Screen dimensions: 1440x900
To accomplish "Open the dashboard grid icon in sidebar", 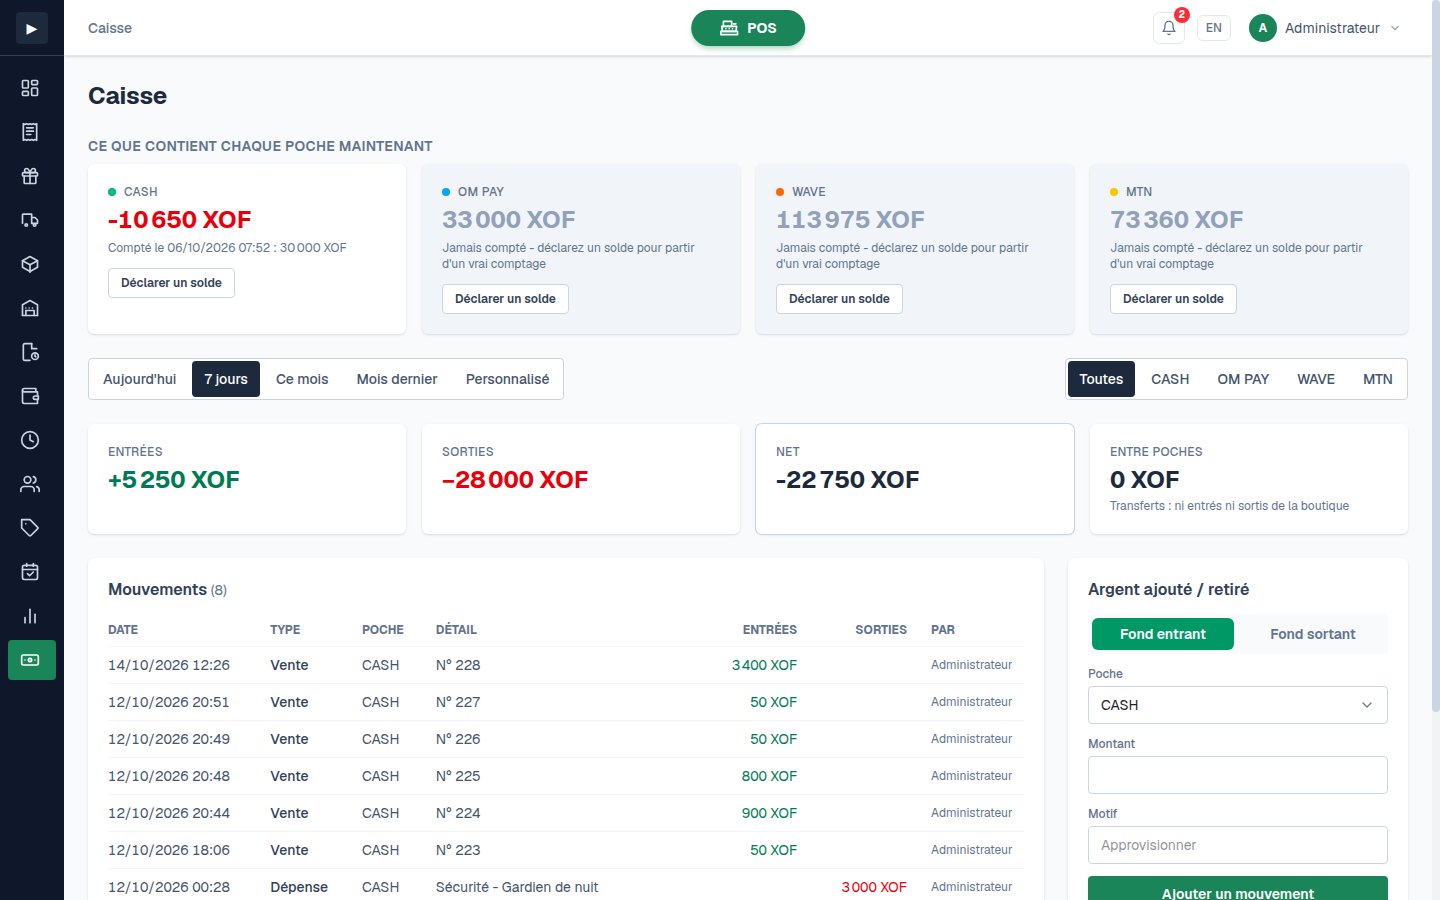I will pyautogui.click(x=30, y=88).
